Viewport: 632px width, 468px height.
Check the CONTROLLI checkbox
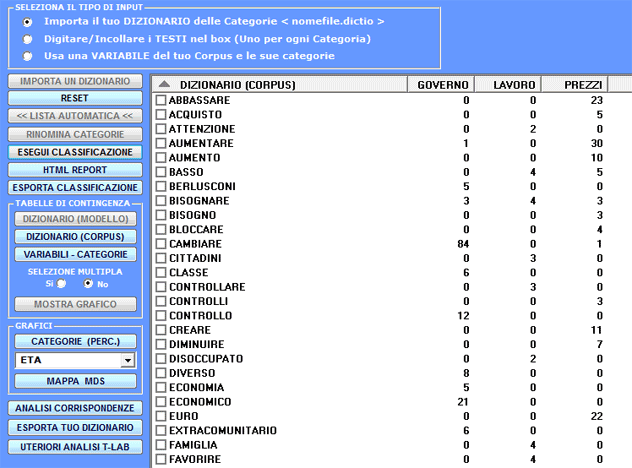click(x=161, y=301)
